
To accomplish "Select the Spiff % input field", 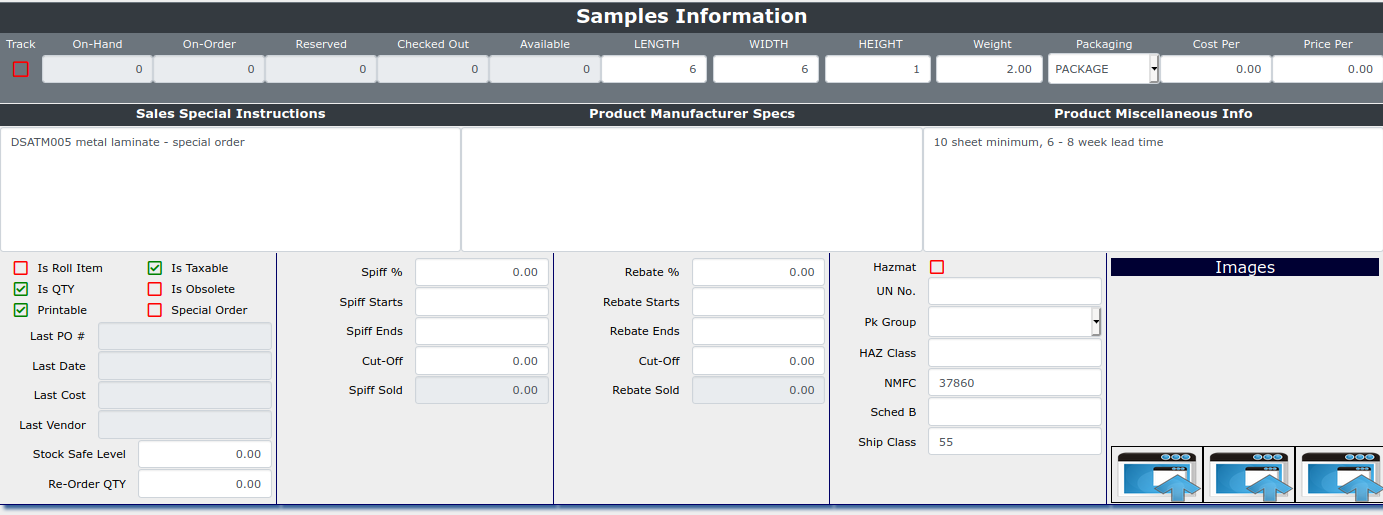I will [x=481, y=272].
